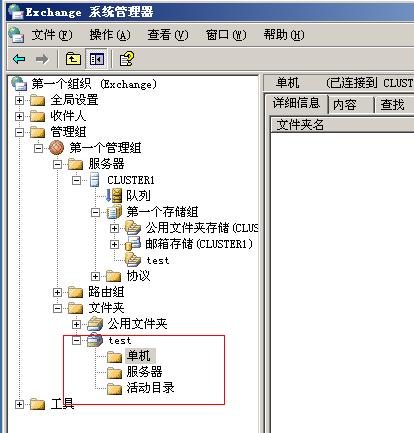Click the 第一个管理组 administrative group icon
The image size is (414, 433).
pos(57,148)
